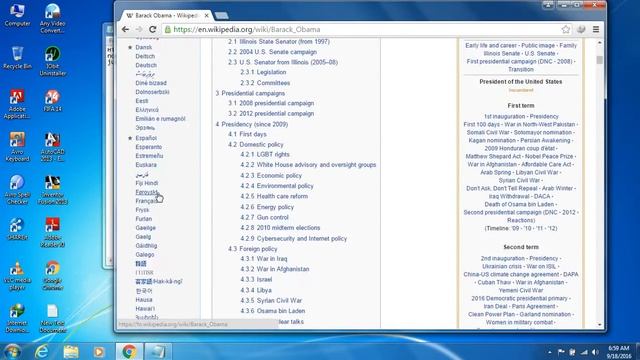
Task: Open Avro Keyboard desktop icon
Action: coord(17,147)
